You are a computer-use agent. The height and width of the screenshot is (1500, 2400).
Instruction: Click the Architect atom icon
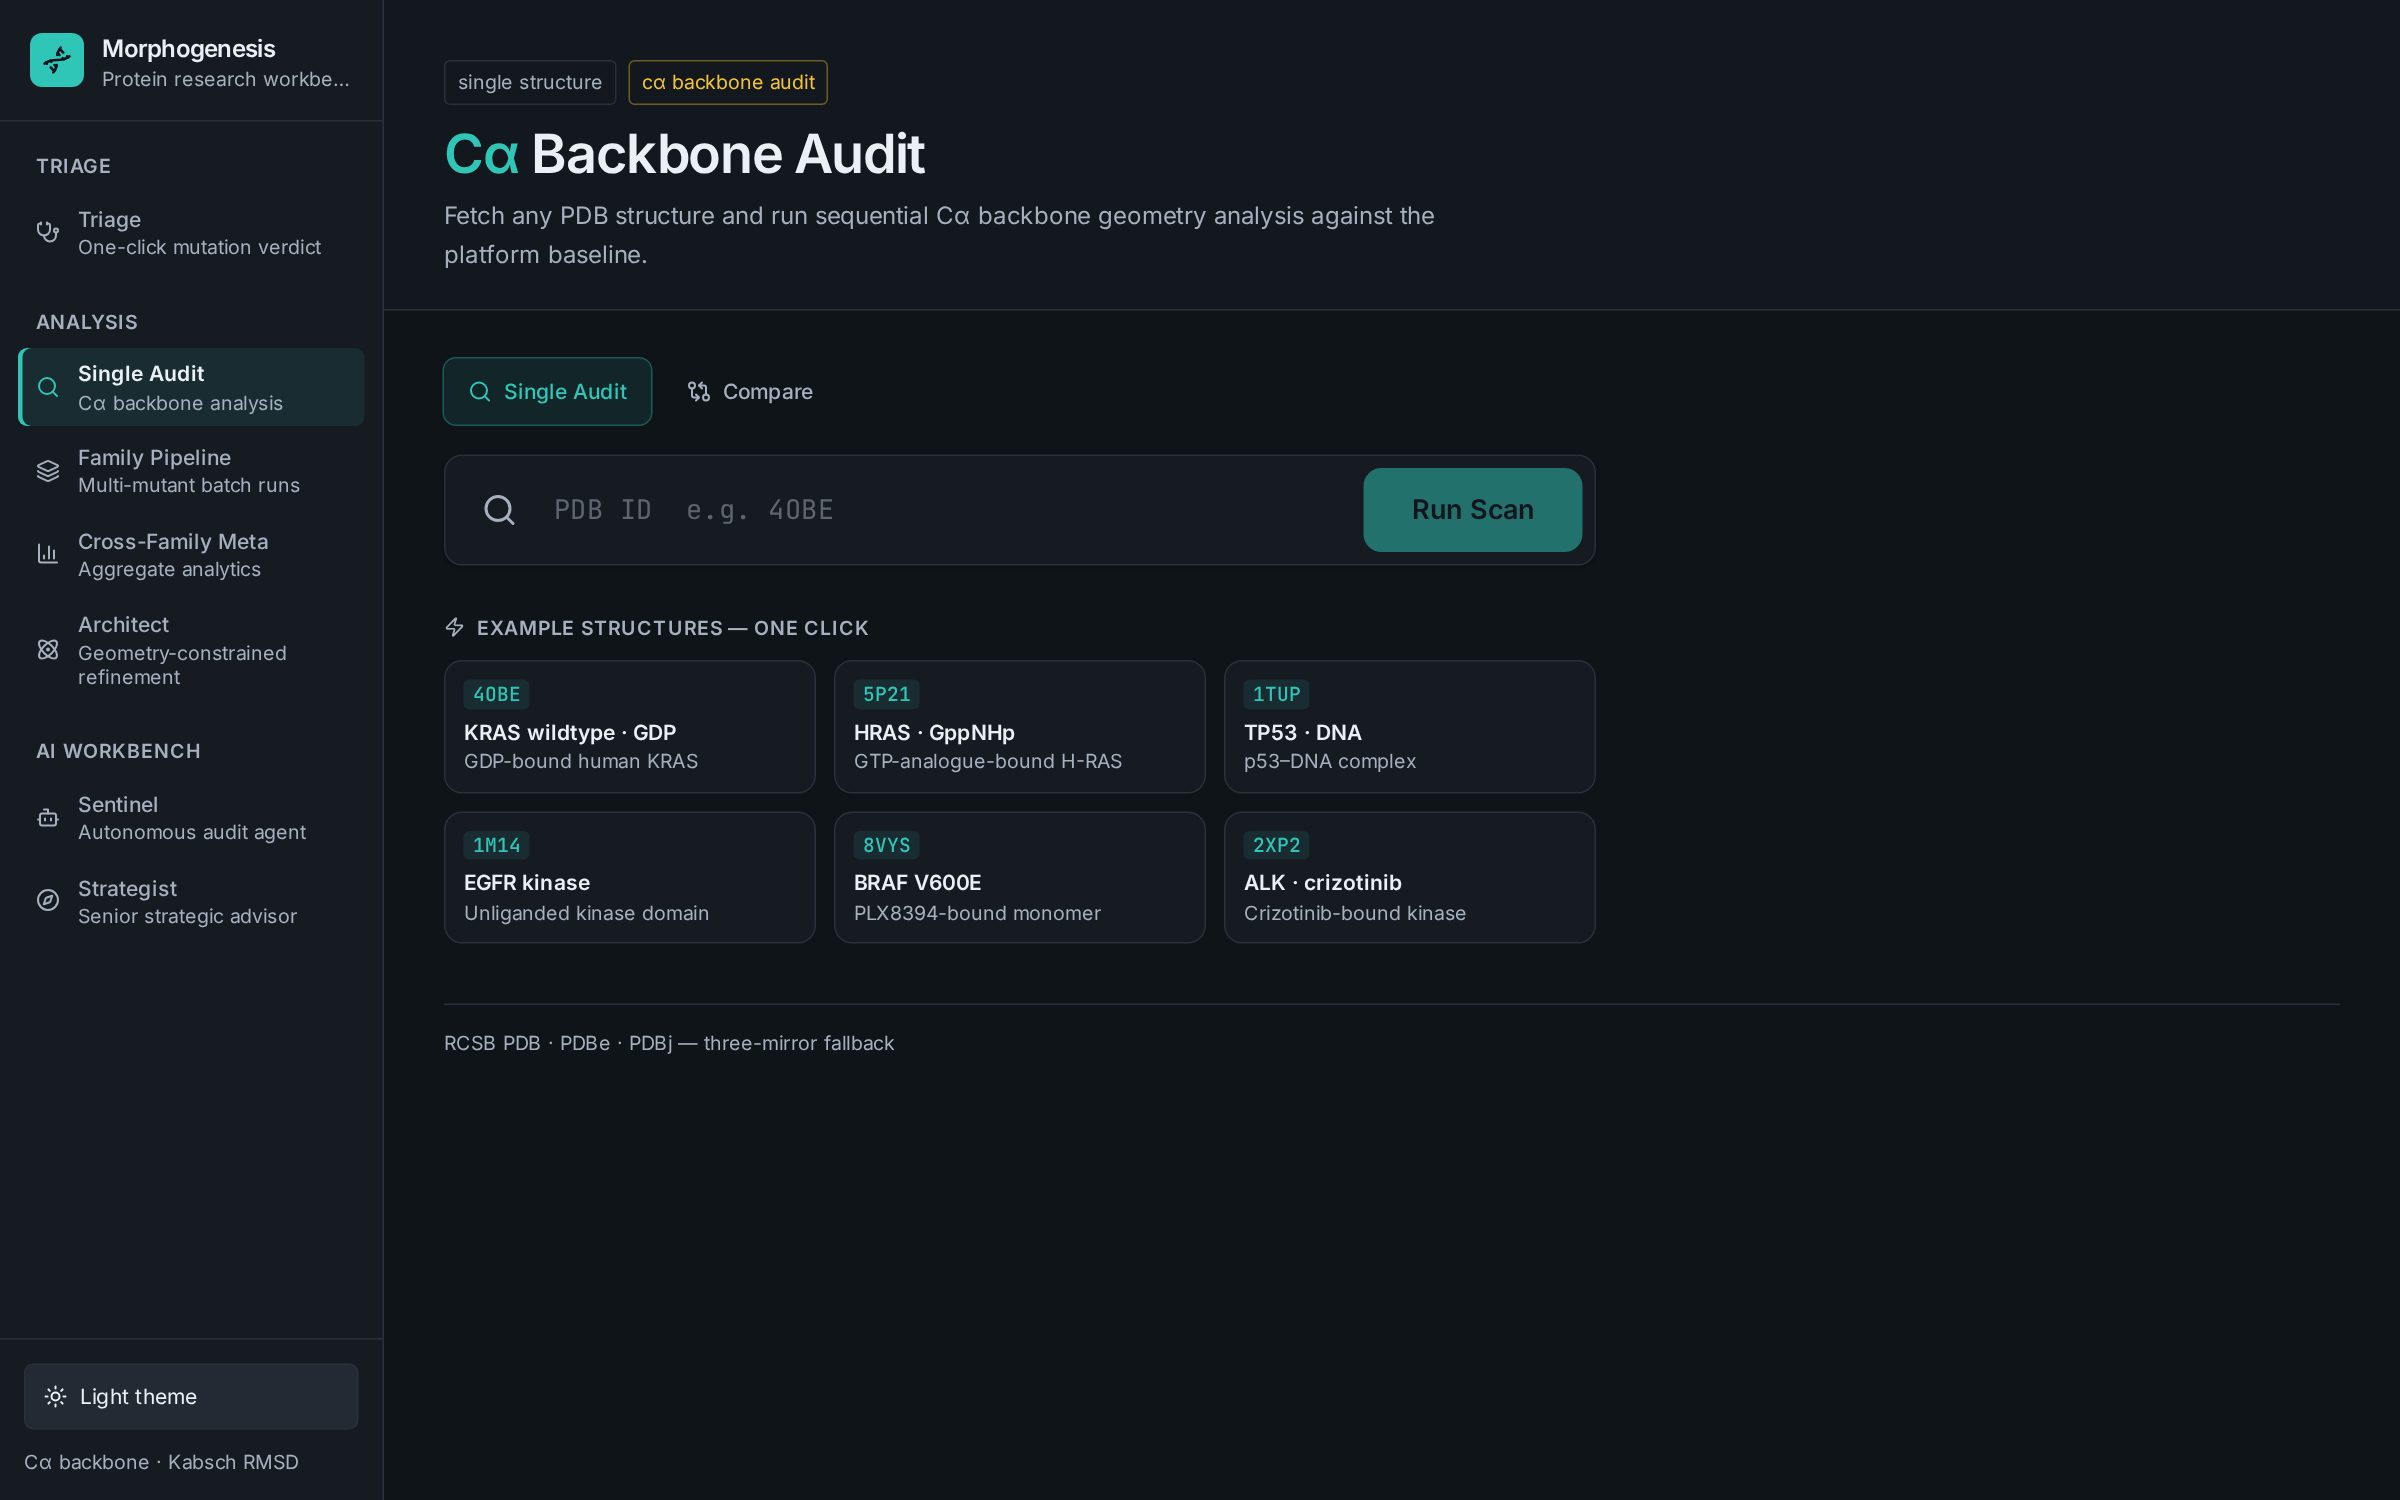click(x=47, y=650)
